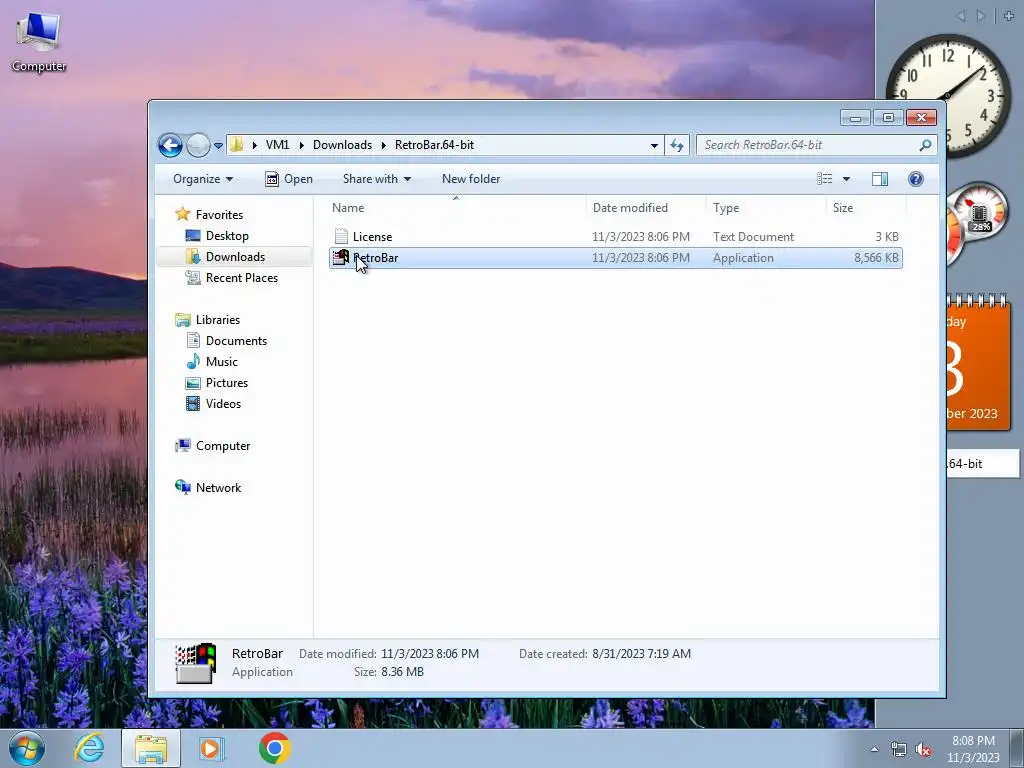Select the RetroBar application icon in file list
Image resolution: width=1024 pixels, height=768 pixels.
tap(340, 257)
